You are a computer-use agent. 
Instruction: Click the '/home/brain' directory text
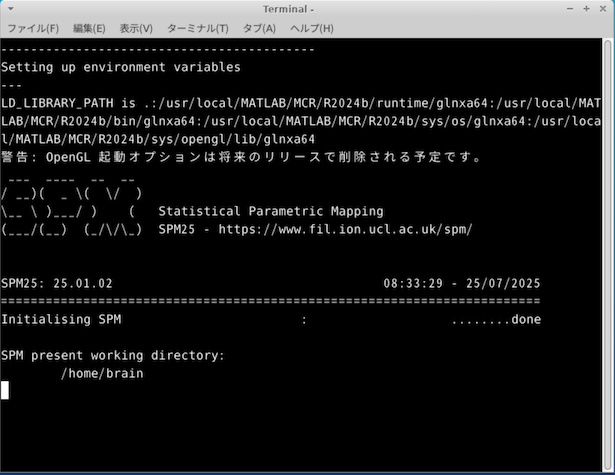pyautogui.click(x=102, y=373)
